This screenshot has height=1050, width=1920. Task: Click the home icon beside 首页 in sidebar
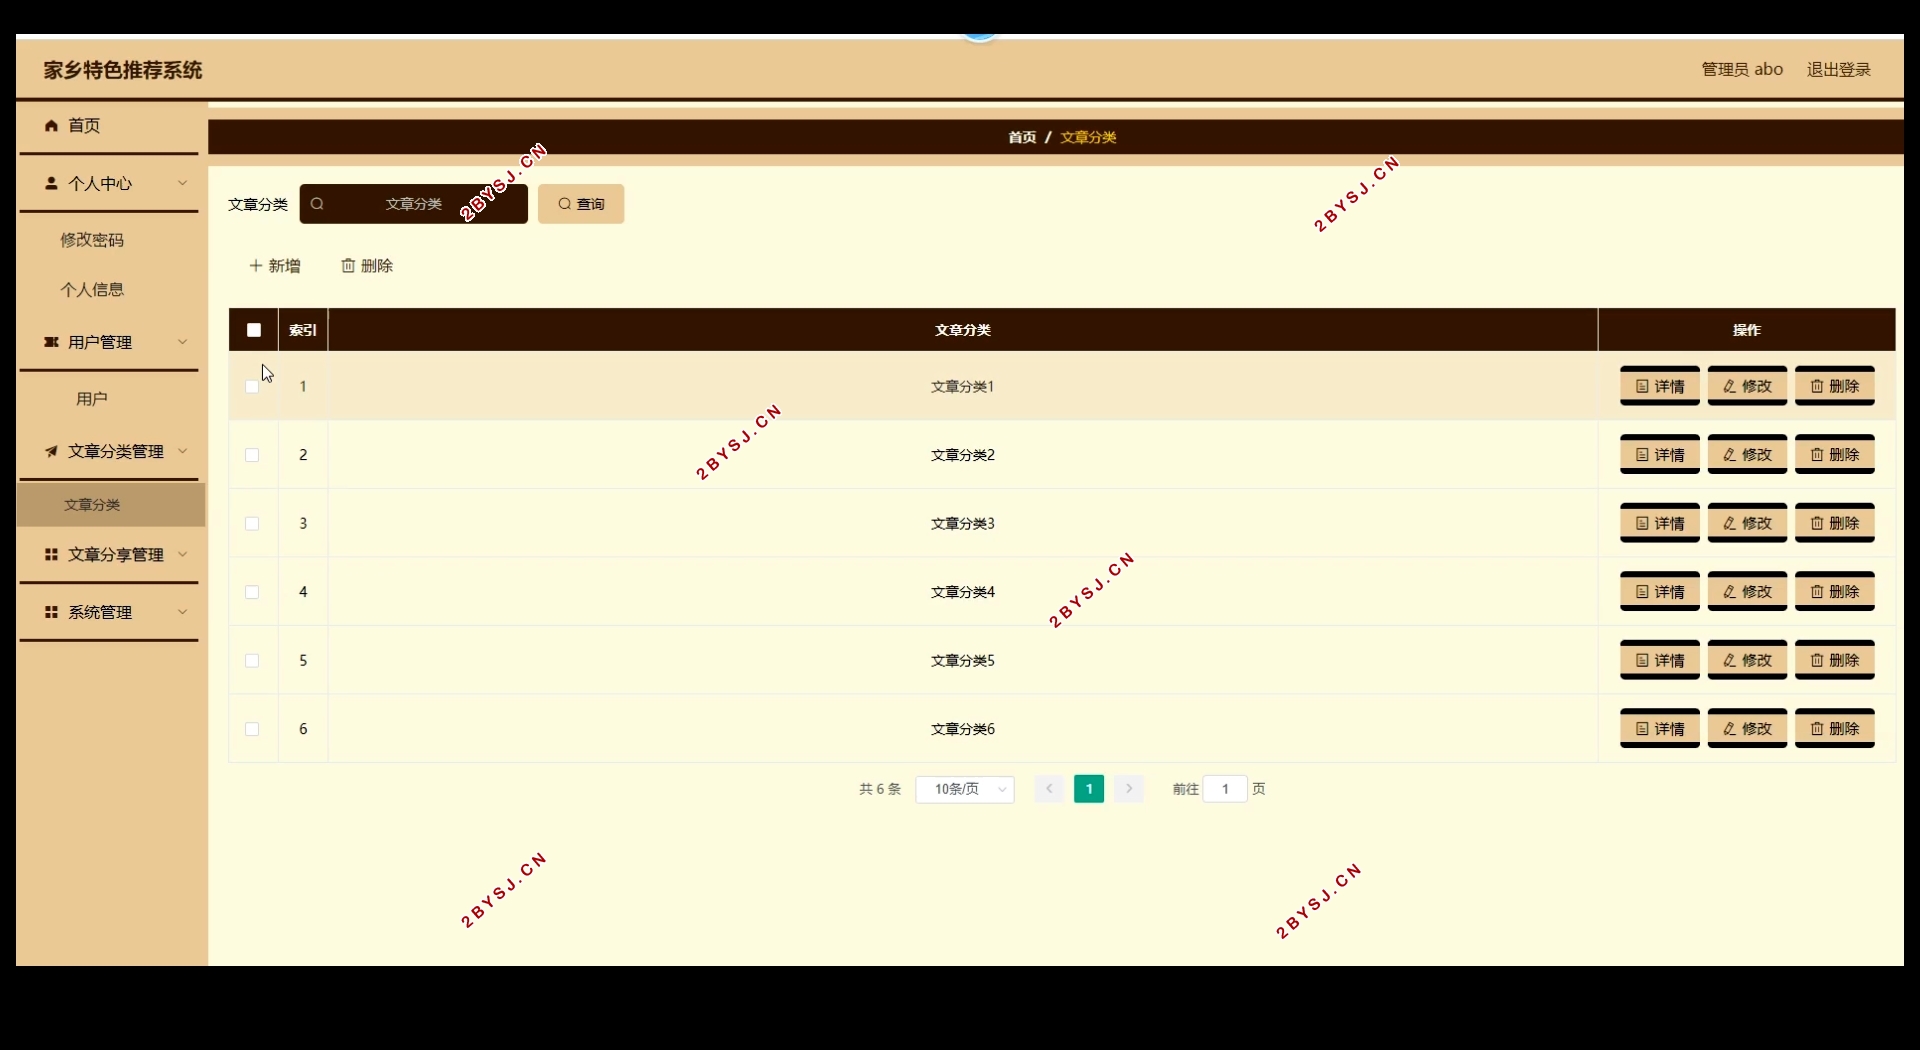coord(51,125)
